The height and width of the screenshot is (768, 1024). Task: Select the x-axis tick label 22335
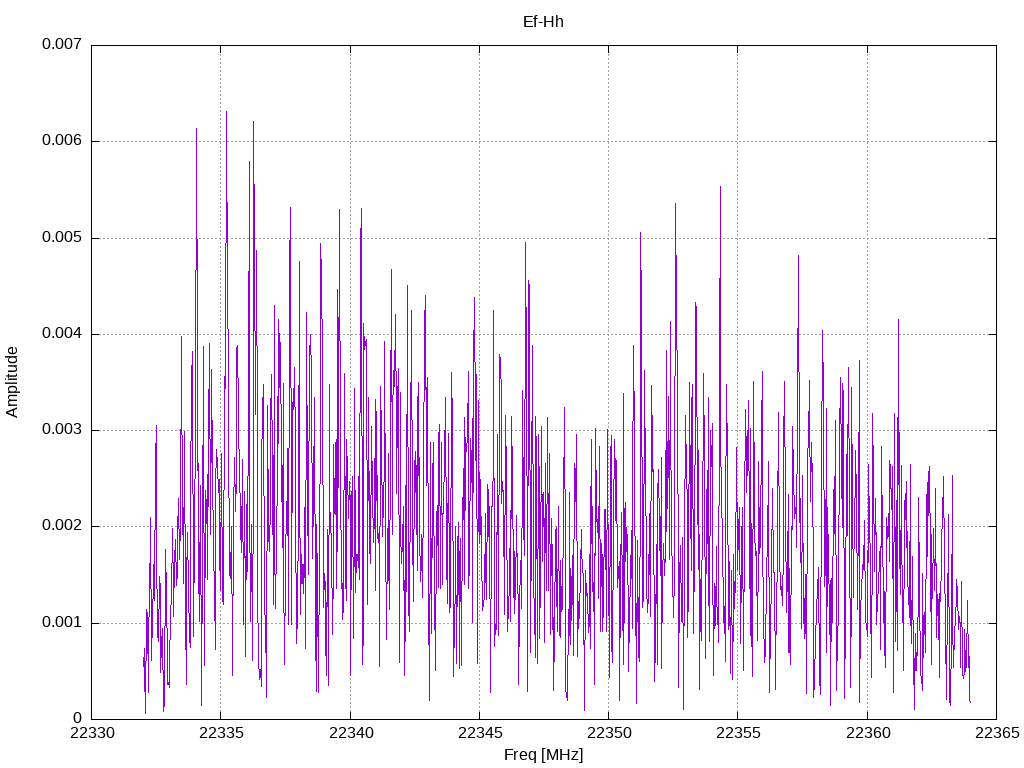tap(221, 733)
